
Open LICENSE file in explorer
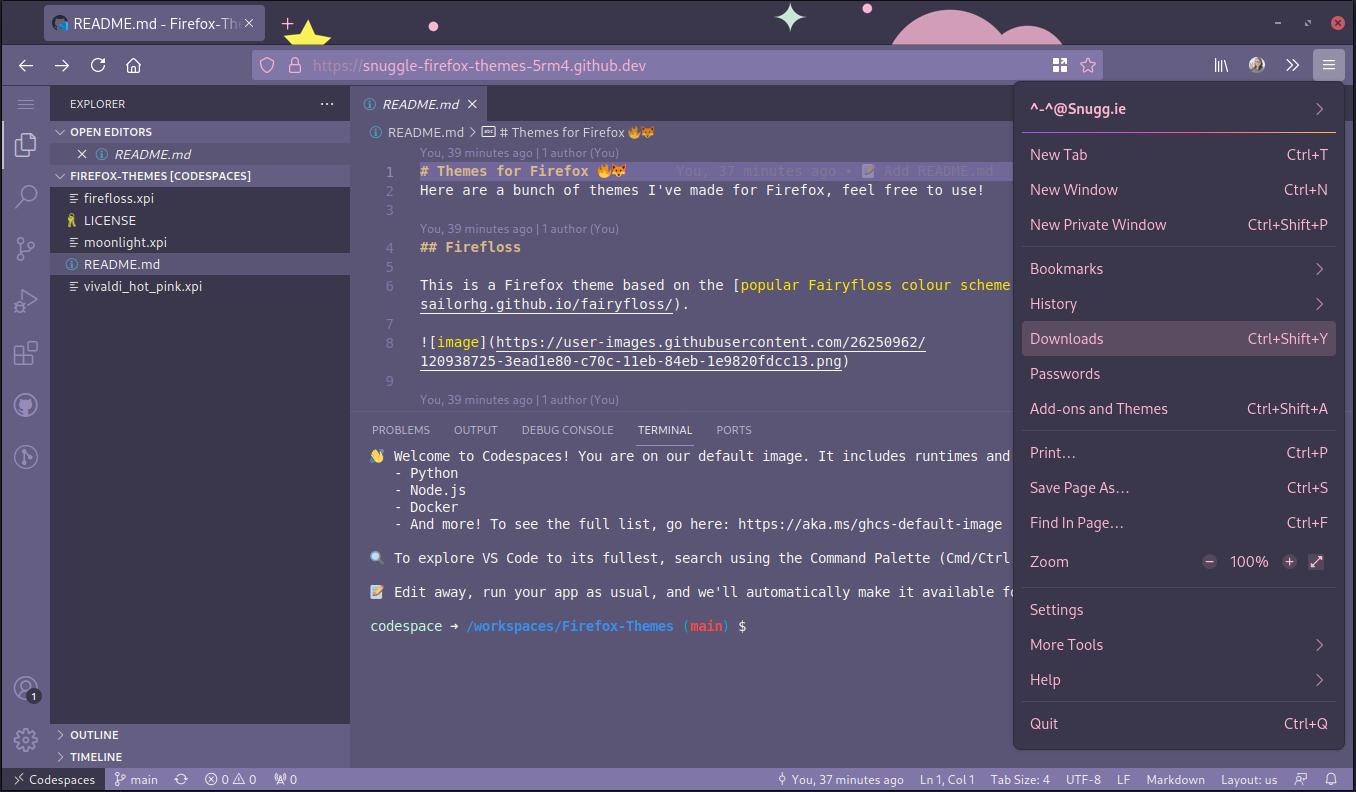click(x=200, y=220)
